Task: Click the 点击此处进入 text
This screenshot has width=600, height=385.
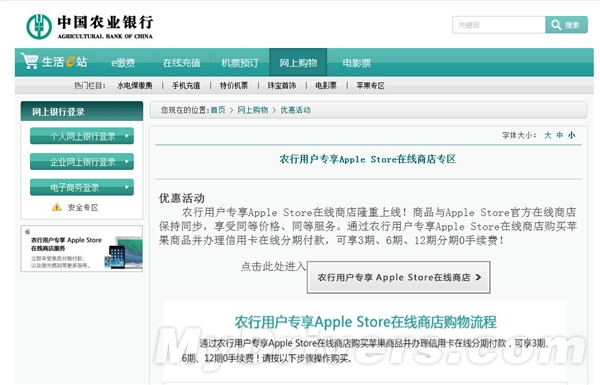Action: coord(273,266)
